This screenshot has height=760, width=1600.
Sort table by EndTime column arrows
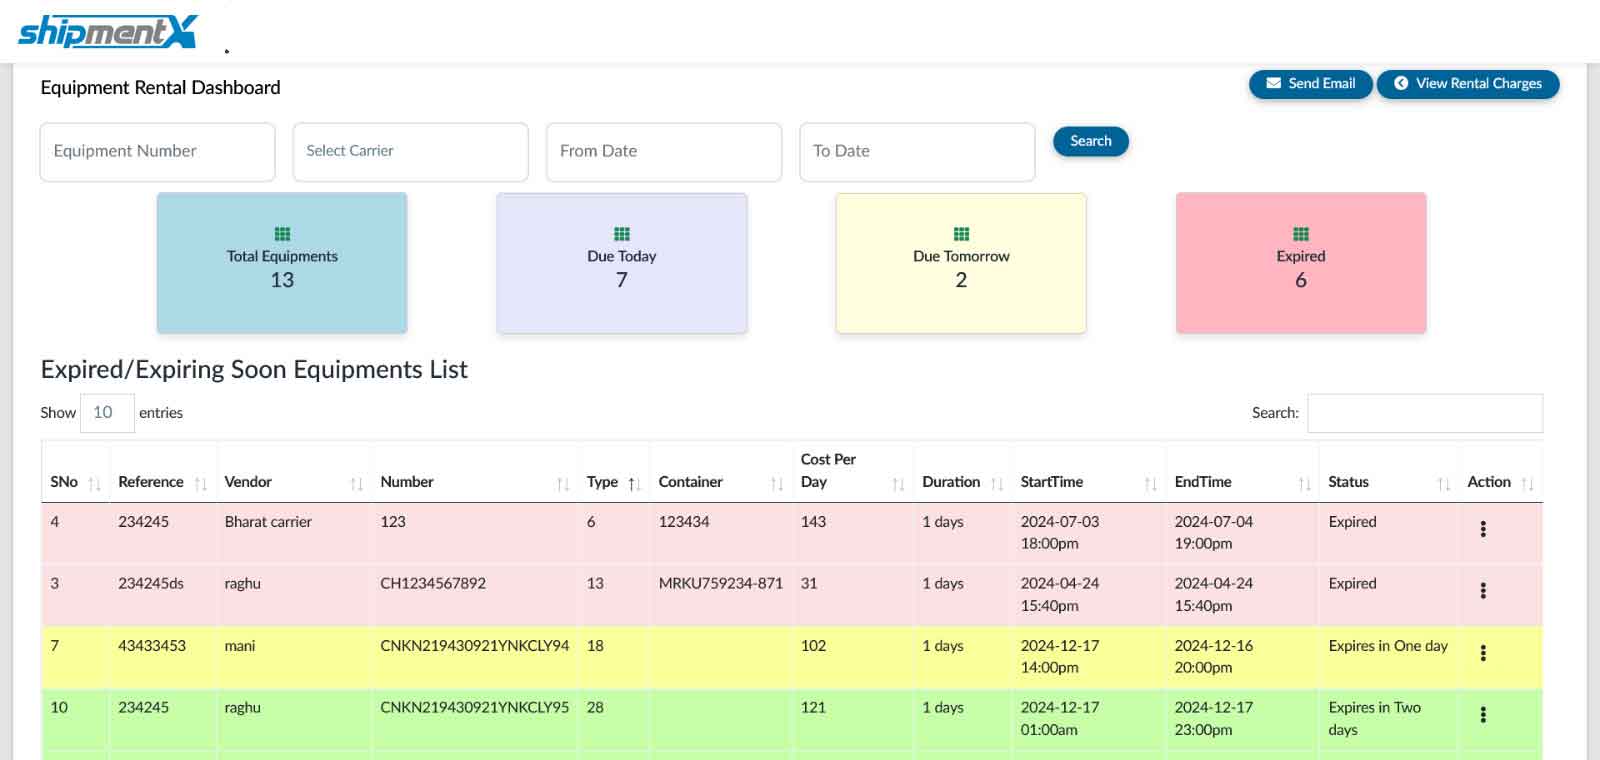pyautogui.click(x=1305, y=484)
